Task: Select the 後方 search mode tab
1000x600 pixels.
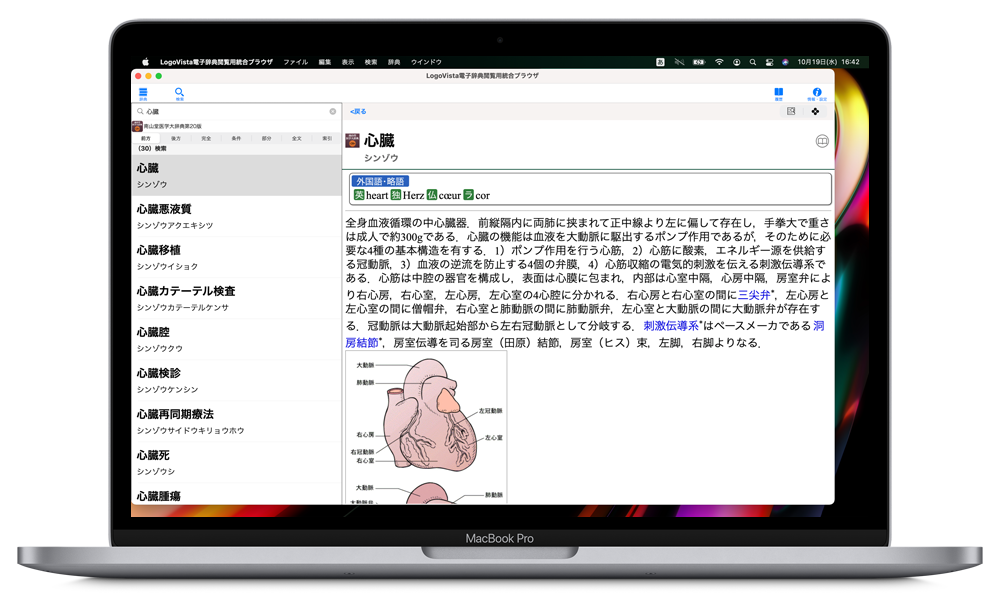Action: [176, 138]
